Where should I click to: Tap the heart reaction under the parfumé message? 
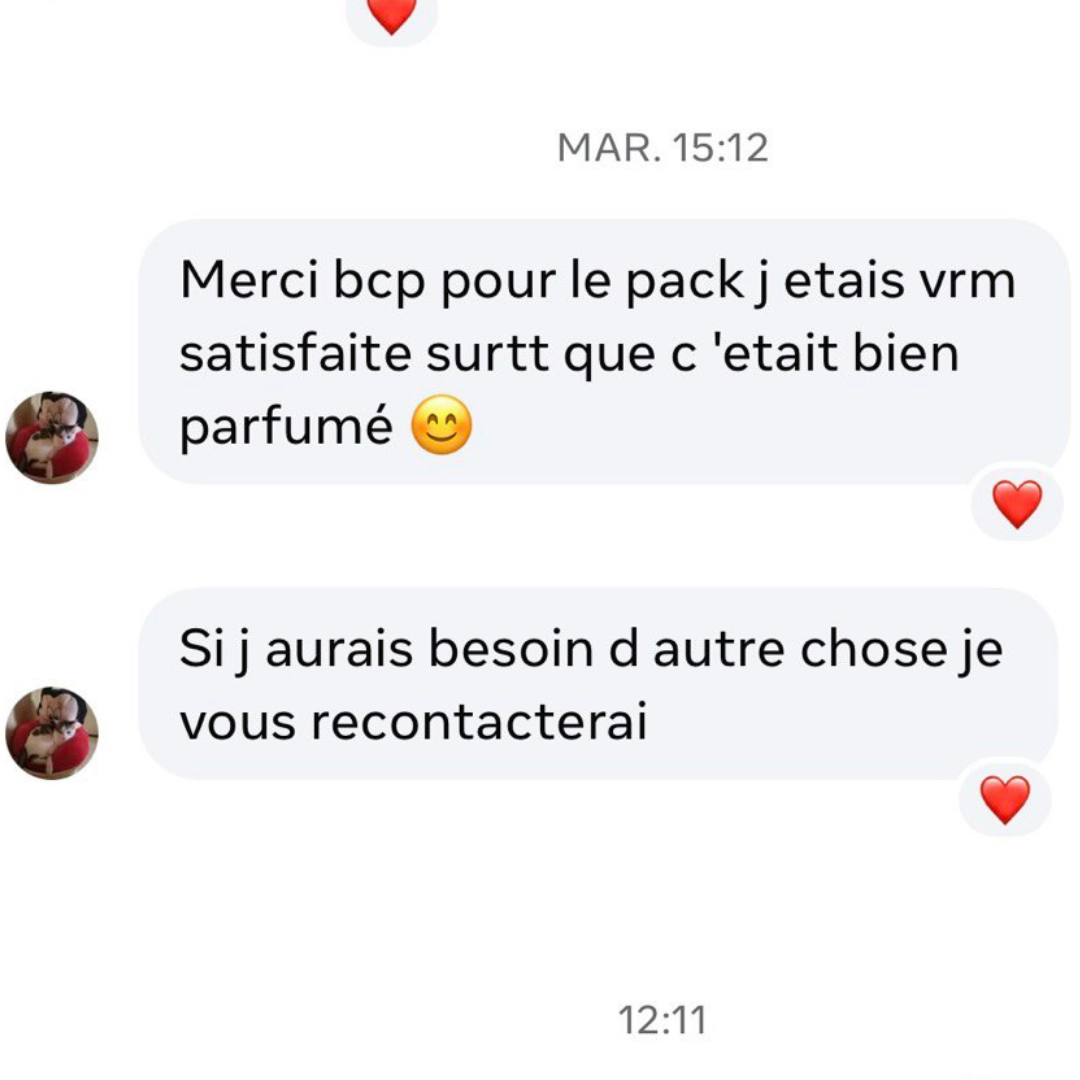(1017, 504)
